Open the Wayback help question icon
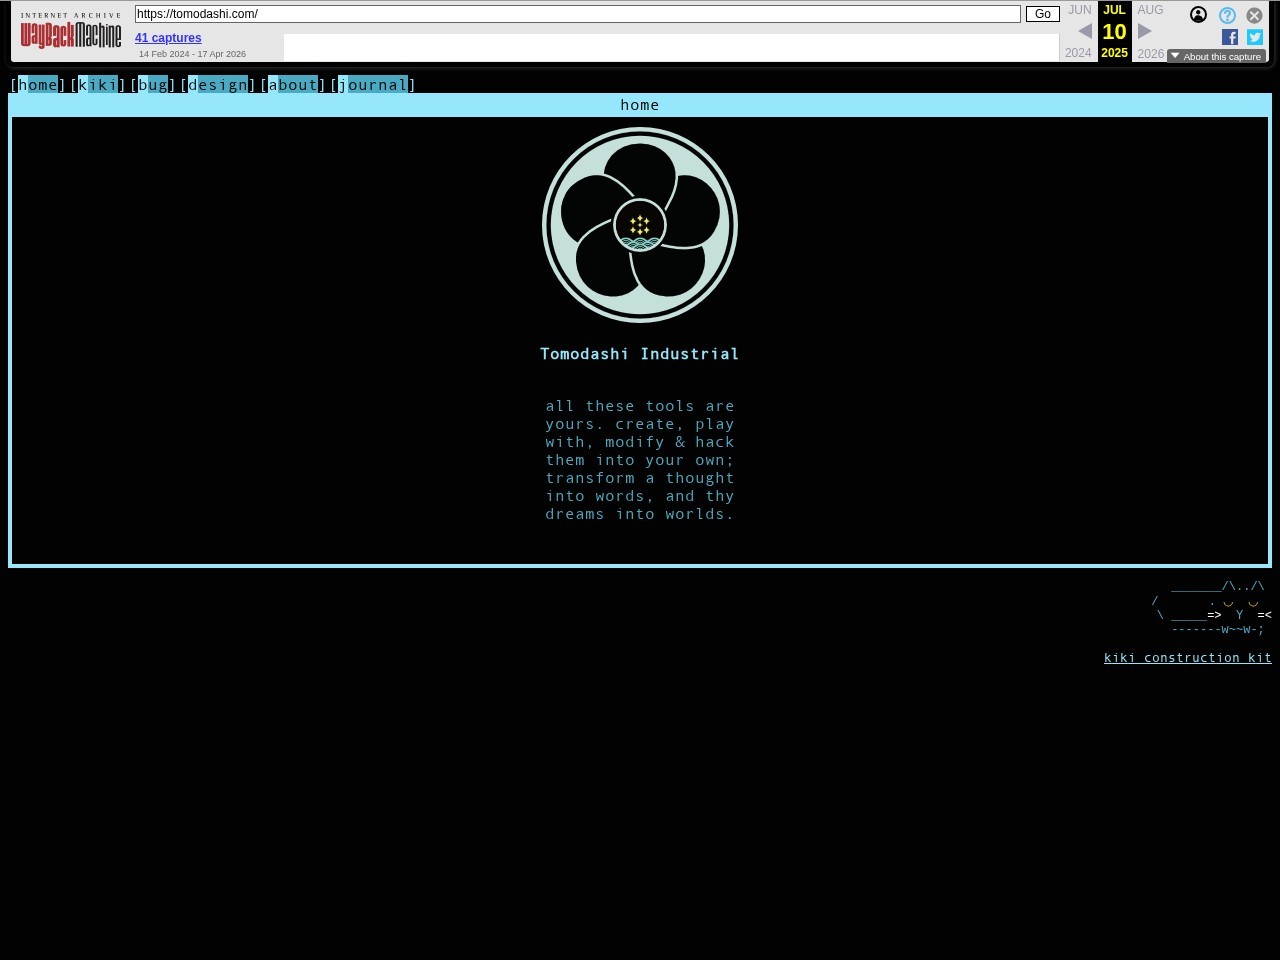 [x=1227, y=16]
